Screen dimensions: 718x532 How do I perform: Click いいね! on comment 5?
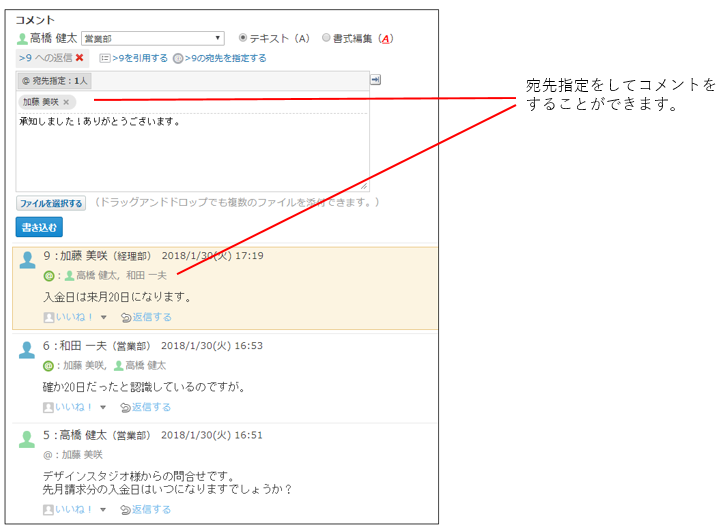(x=74, y=509)
